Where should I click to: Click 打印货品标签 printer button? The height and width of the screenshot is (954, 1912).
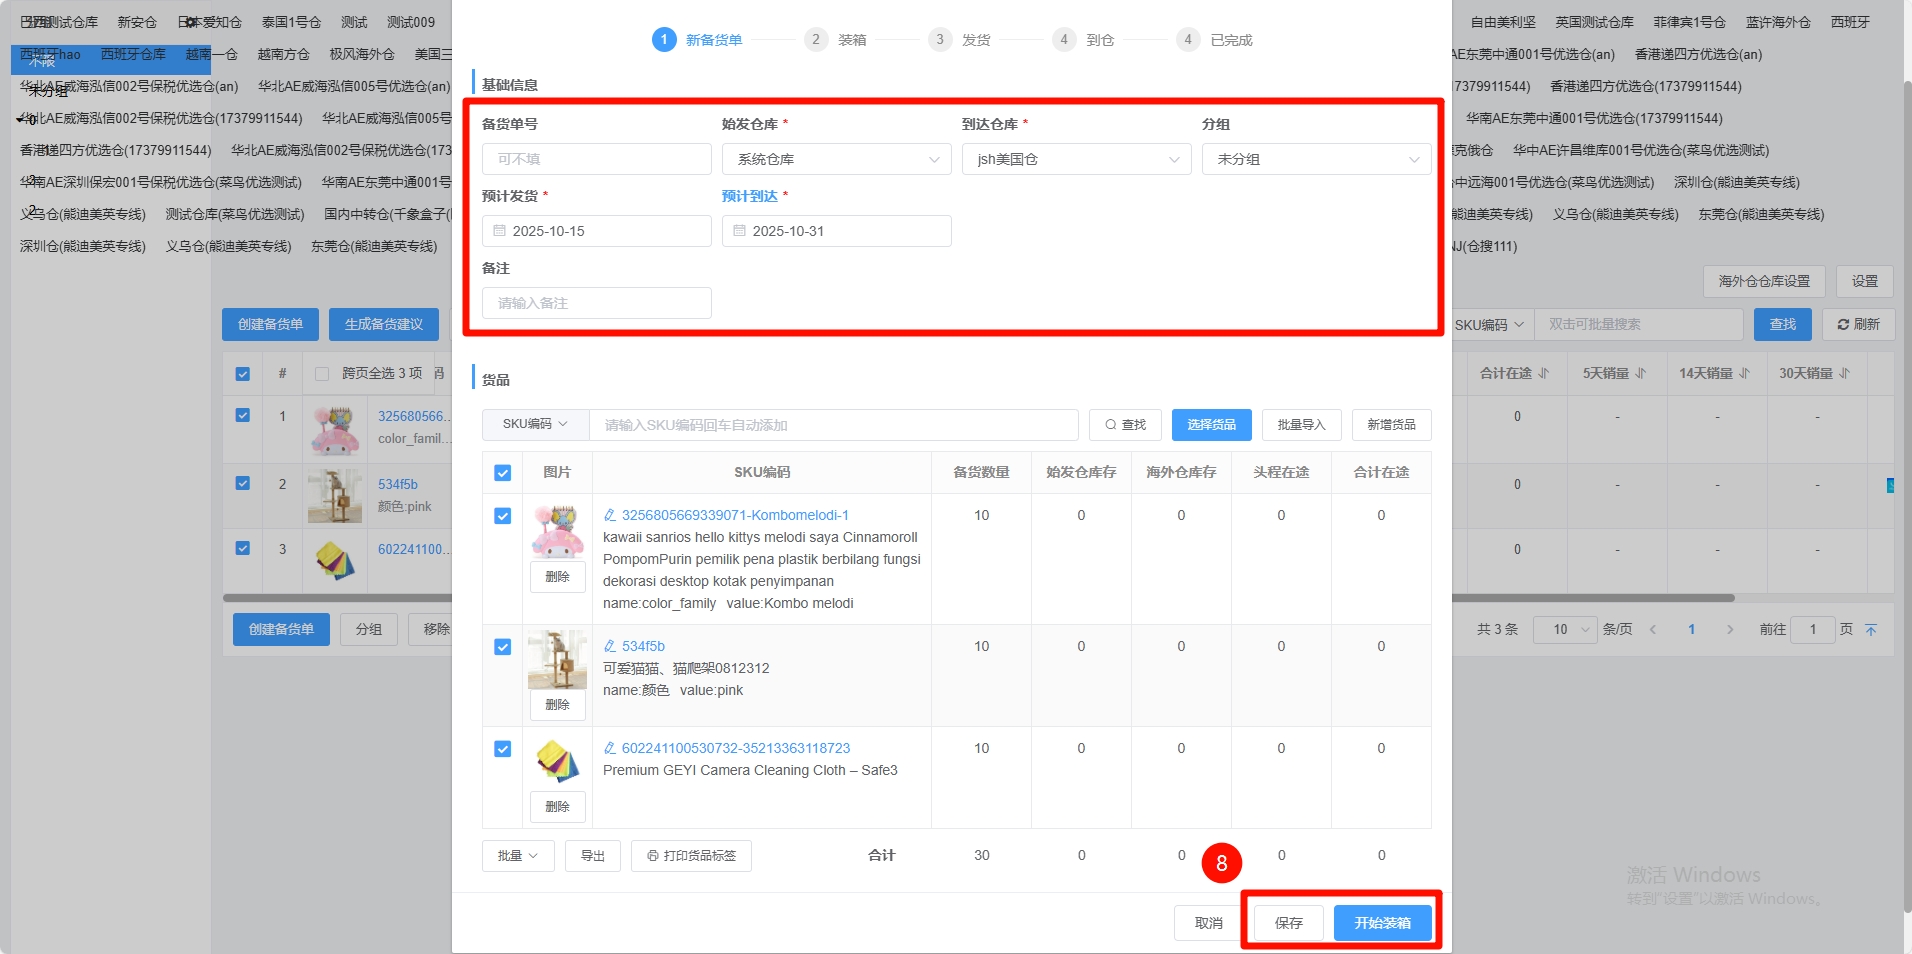click(x=691, y=856)
